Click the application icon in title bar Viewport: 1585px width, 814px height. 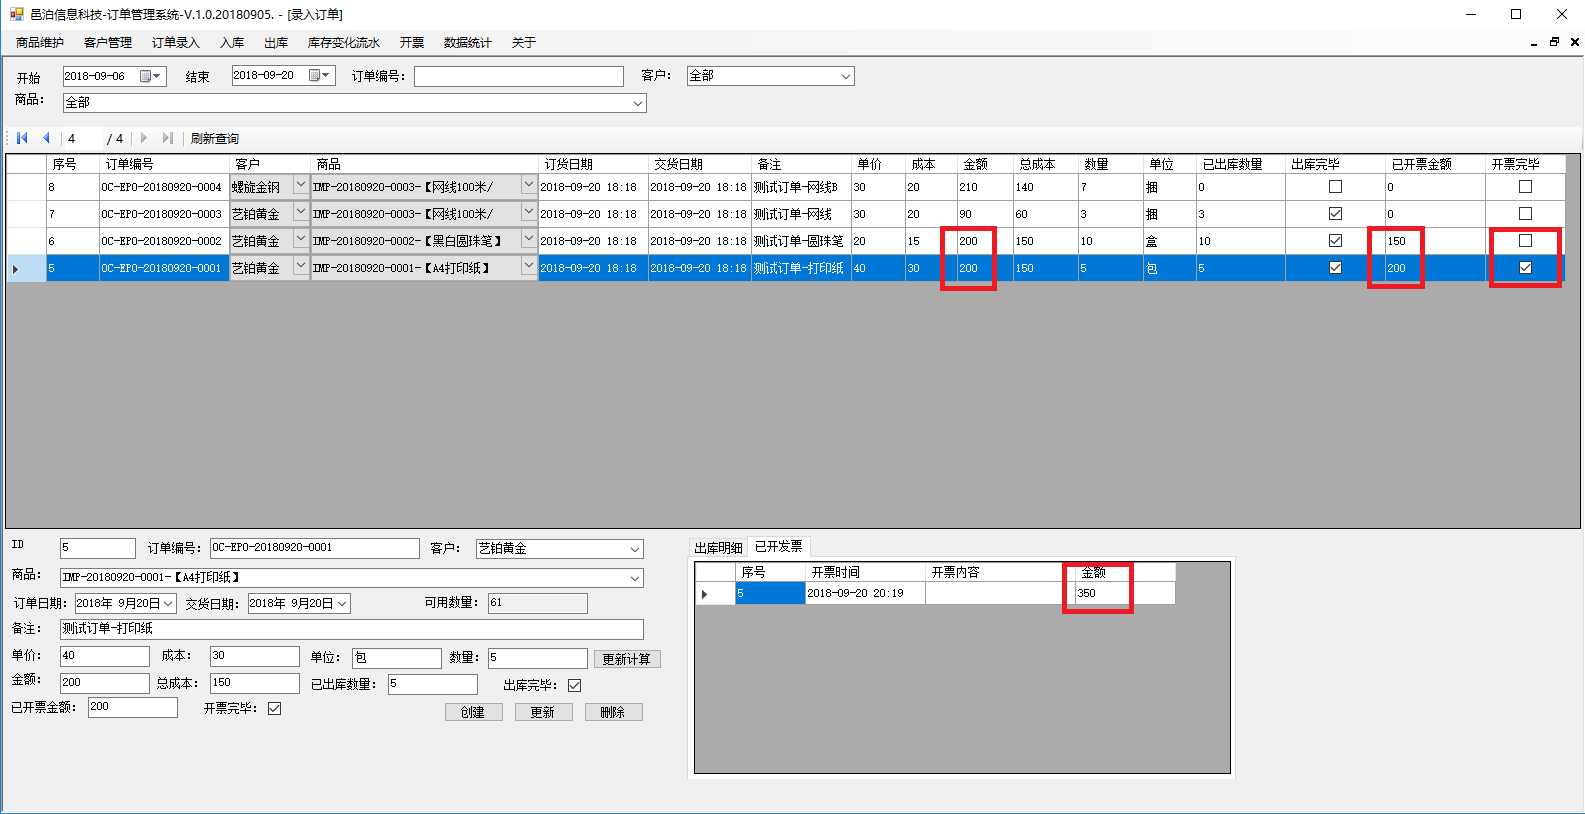[x=16, y=14]
